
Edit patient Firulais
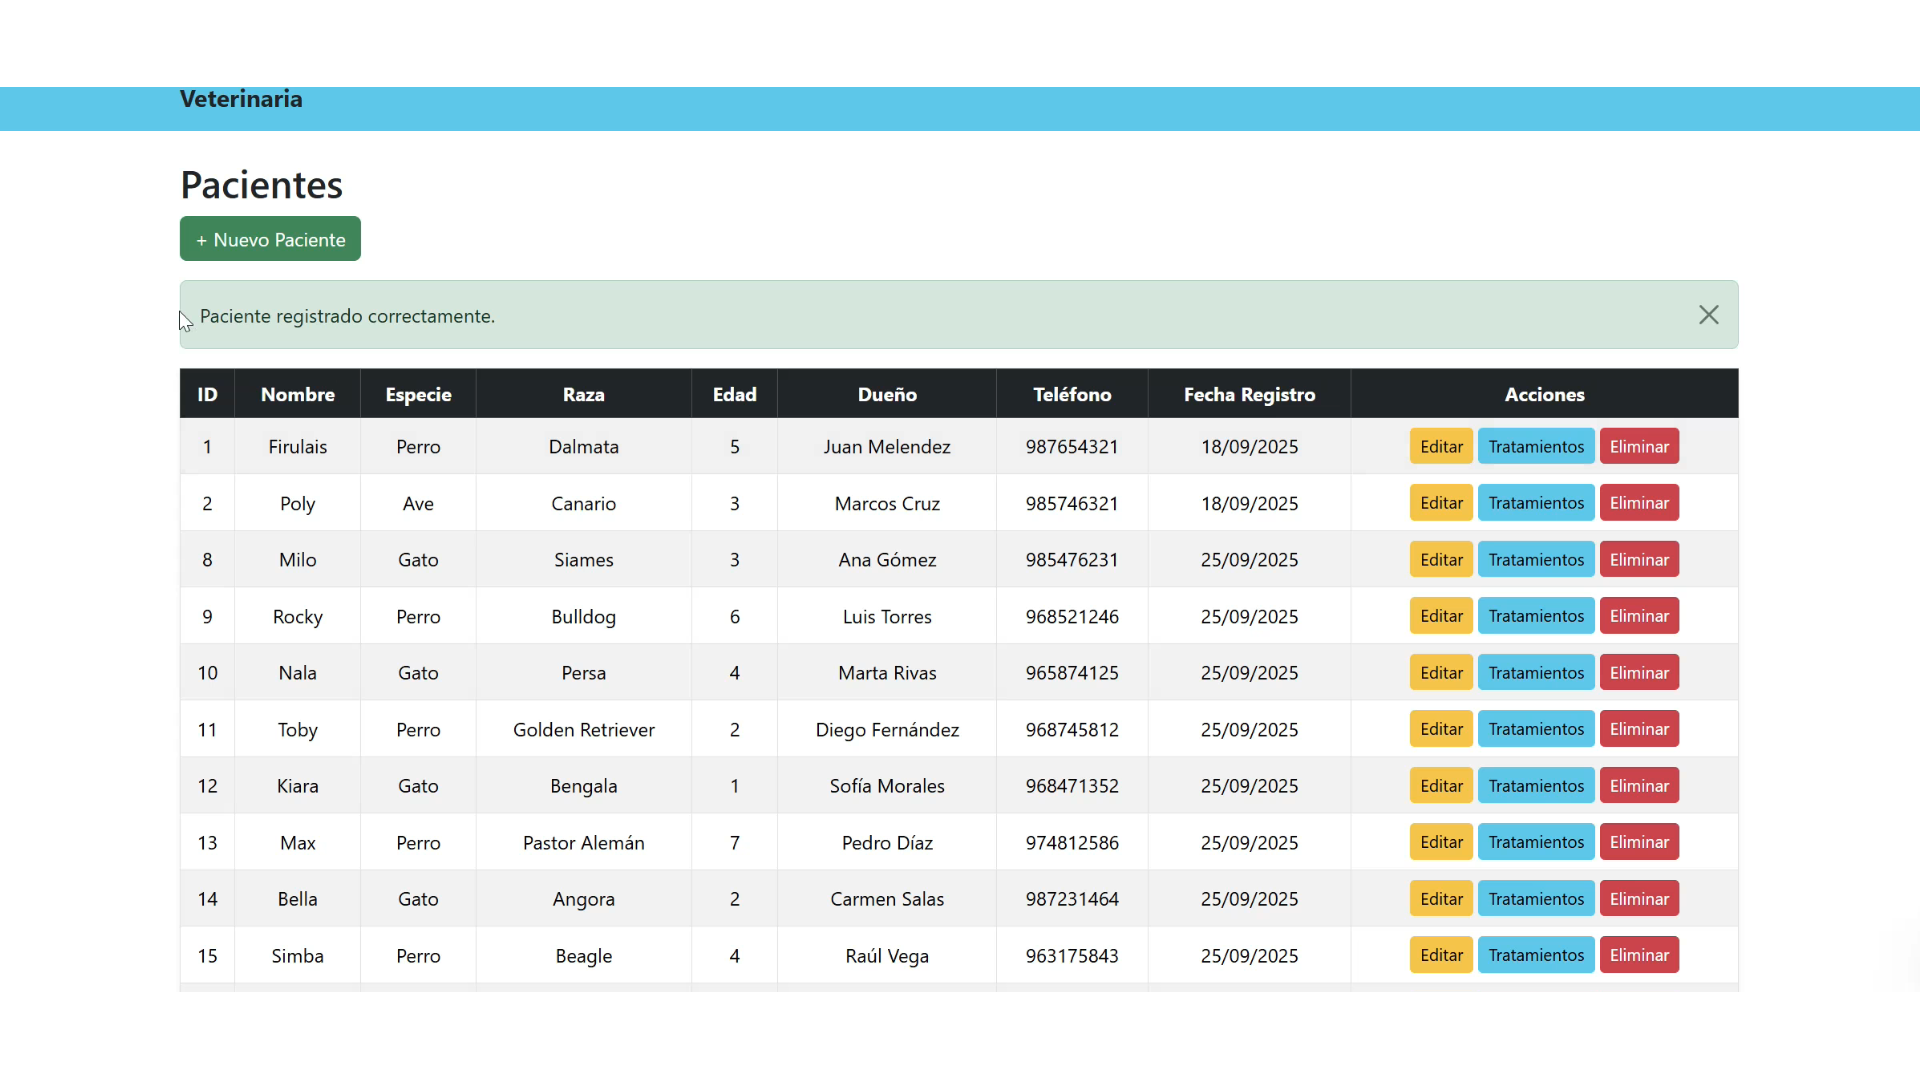1441,447
